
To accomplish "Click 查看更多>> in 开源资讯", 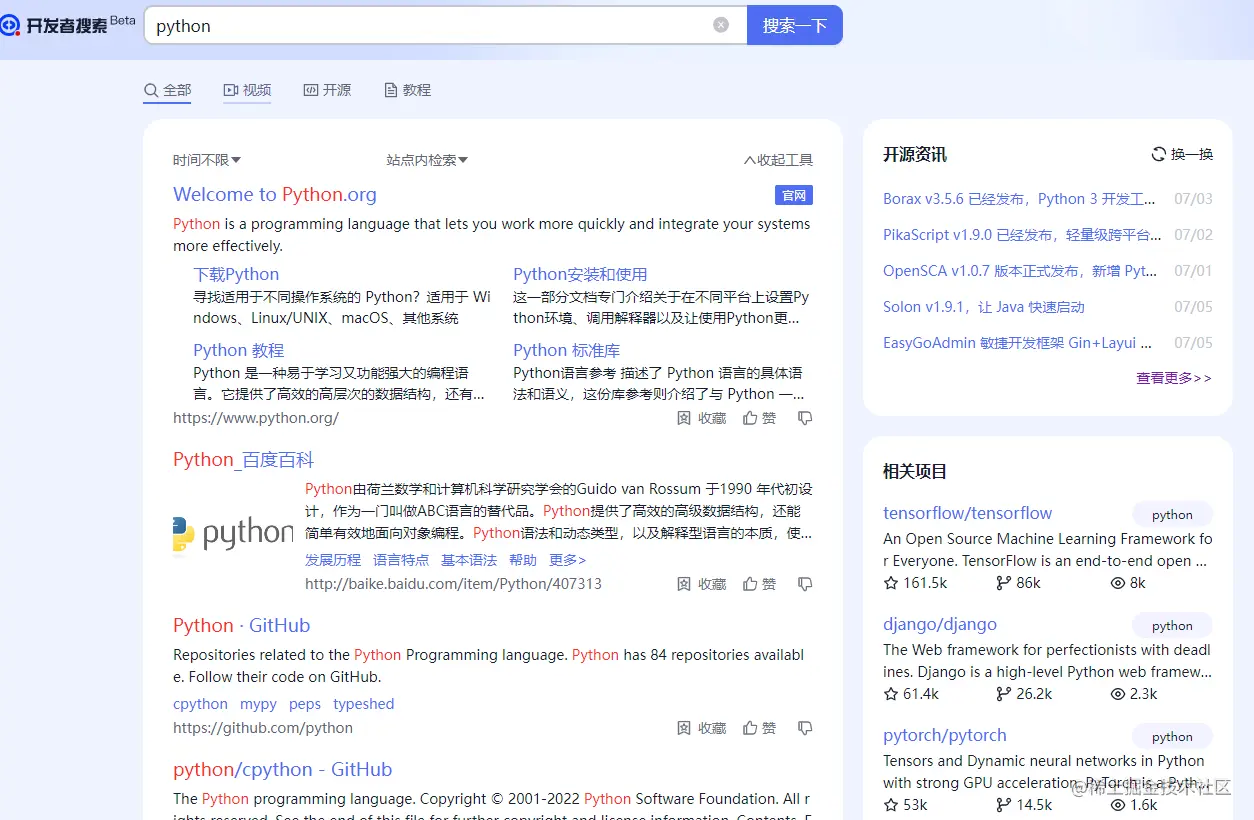I will [x=1174, y=378].
